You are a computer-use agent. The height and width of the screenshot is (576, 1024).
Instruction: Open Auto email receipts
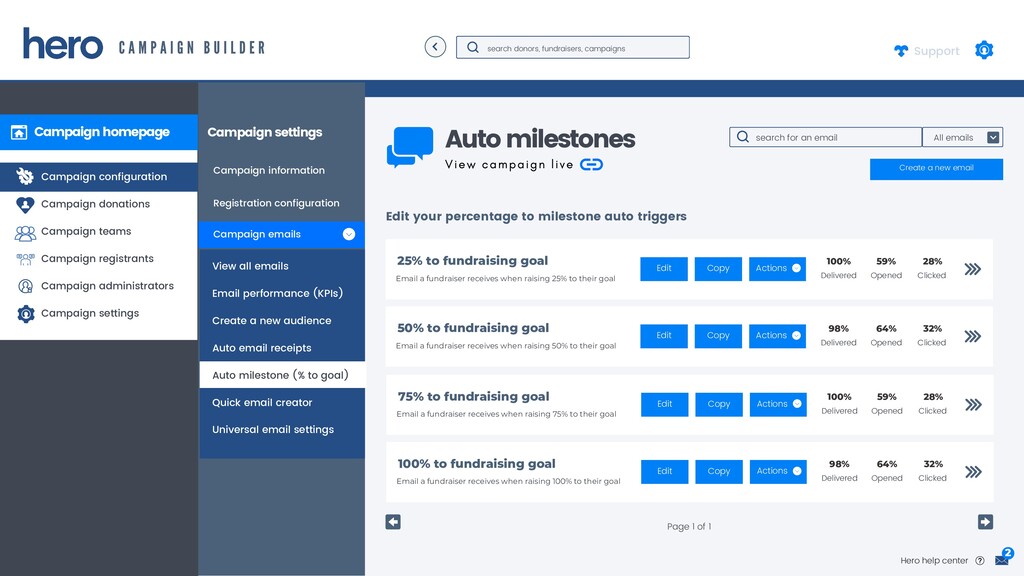pos(262,348)
